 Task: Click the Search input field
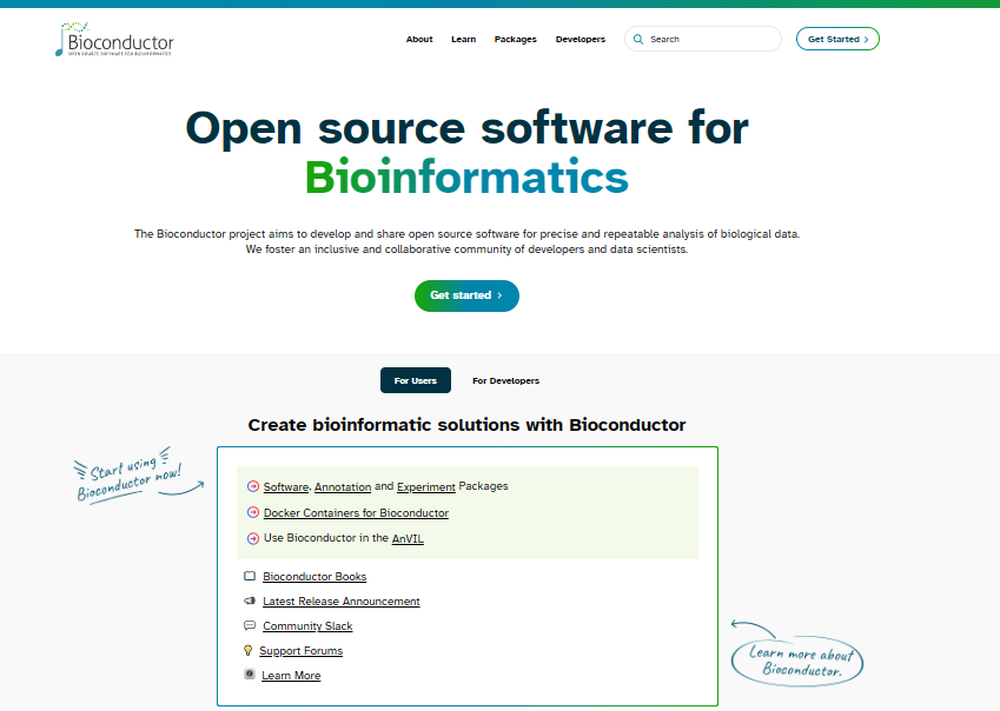[703, 39]
